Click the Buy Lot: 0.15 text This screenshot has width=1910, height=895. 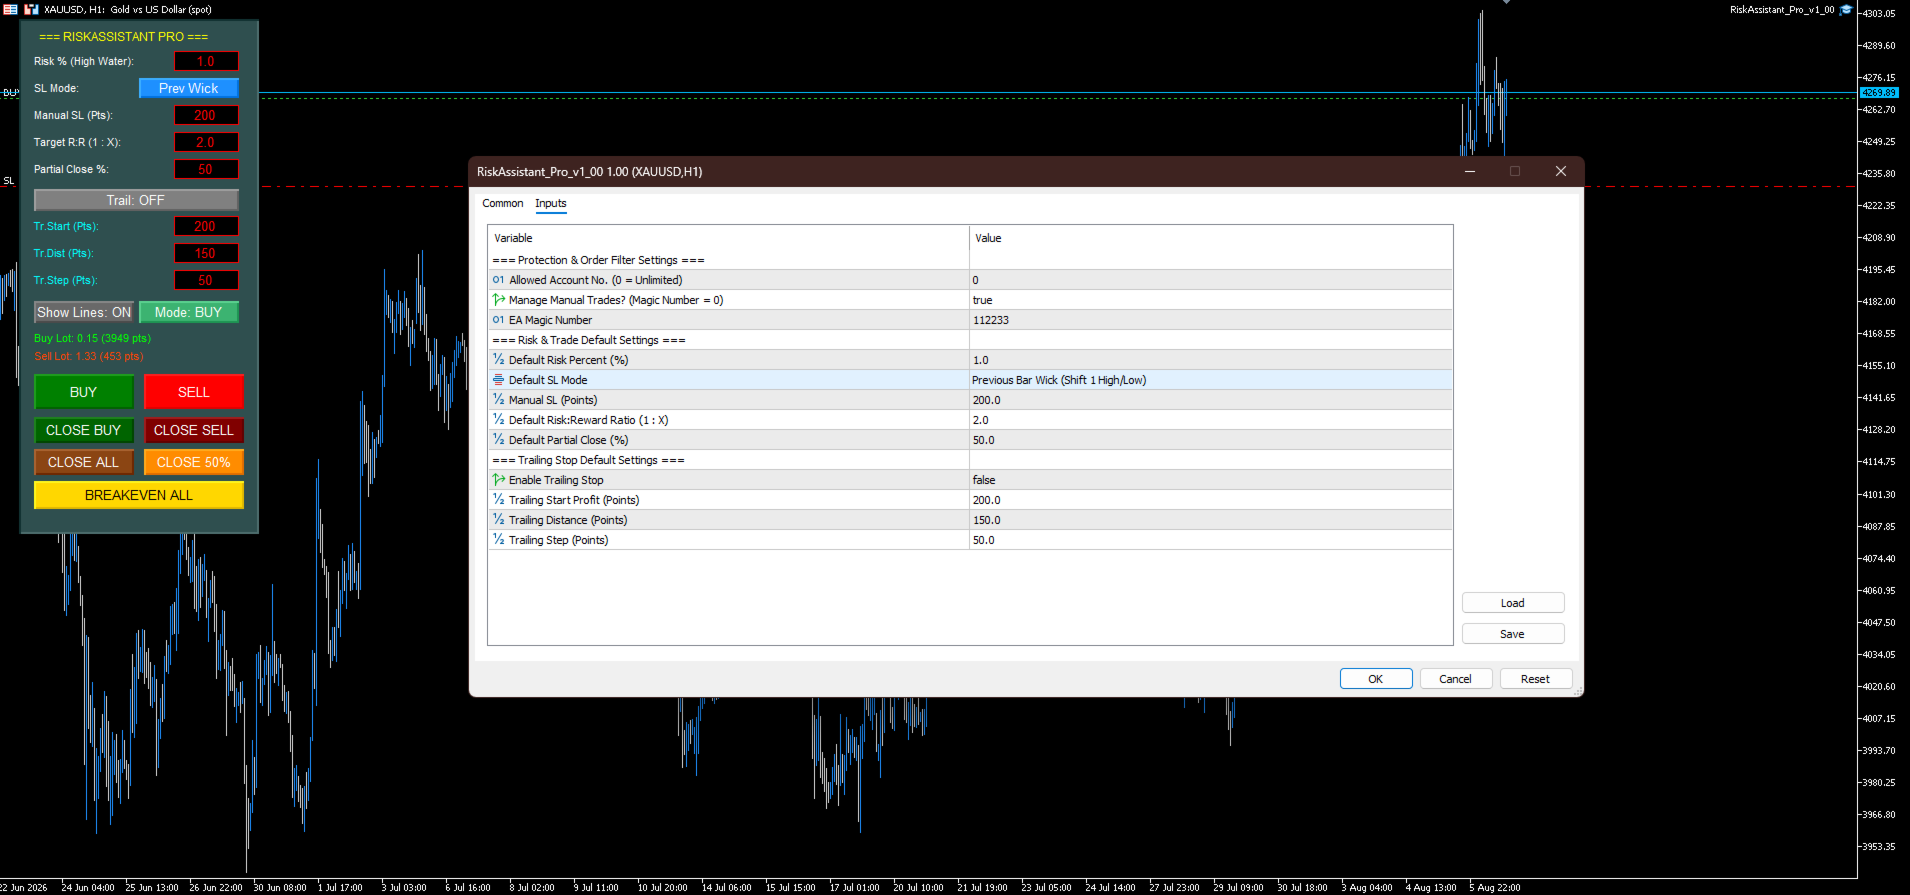click(x=93, y=338)
